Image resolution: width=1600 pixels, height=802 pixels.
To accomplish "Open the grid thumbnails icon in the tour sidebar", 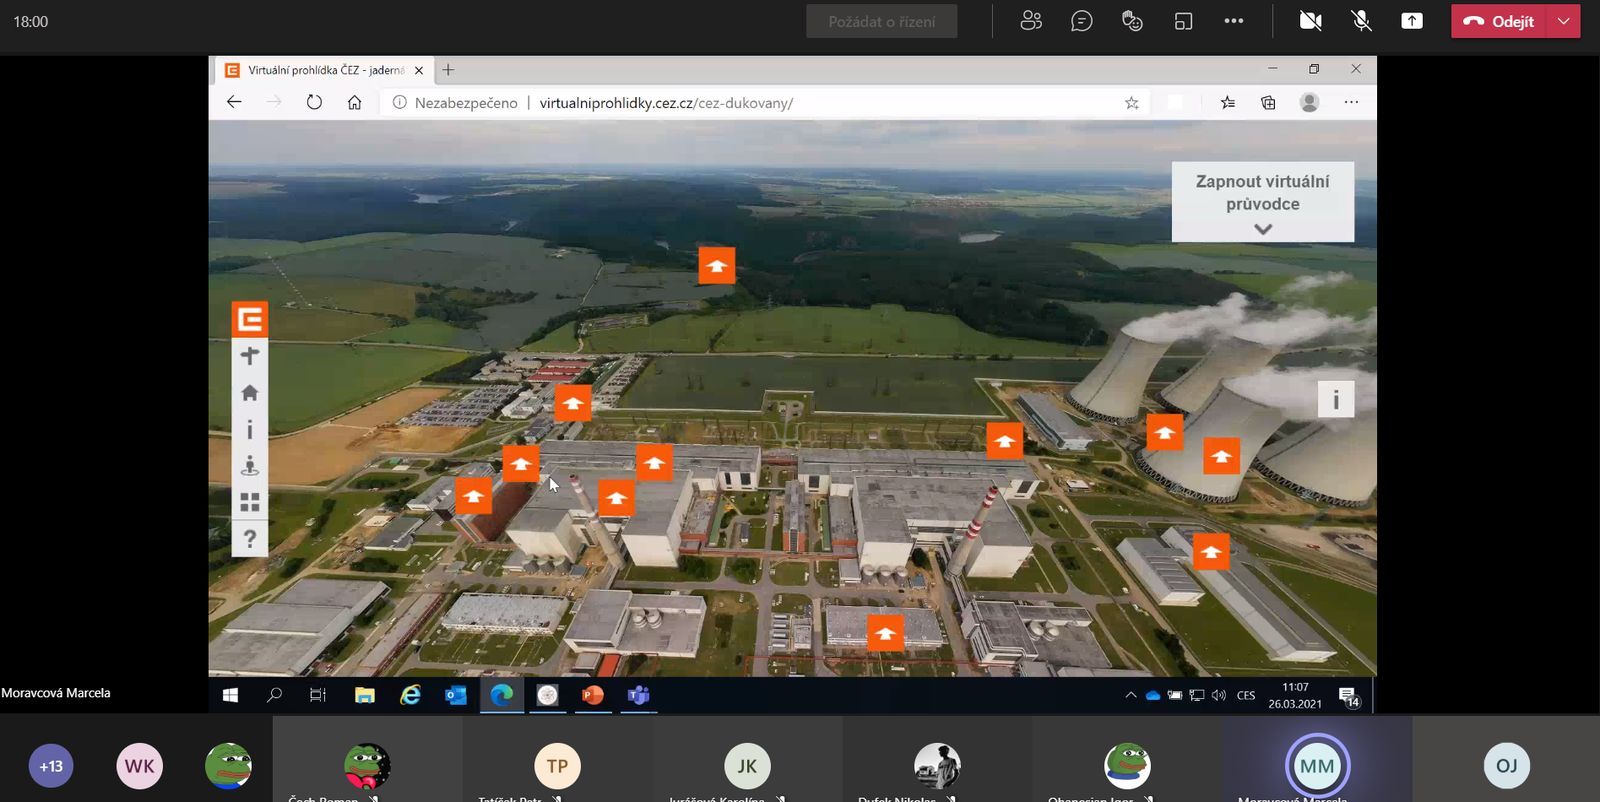I will pyautogui.click(x=250, y=502).
